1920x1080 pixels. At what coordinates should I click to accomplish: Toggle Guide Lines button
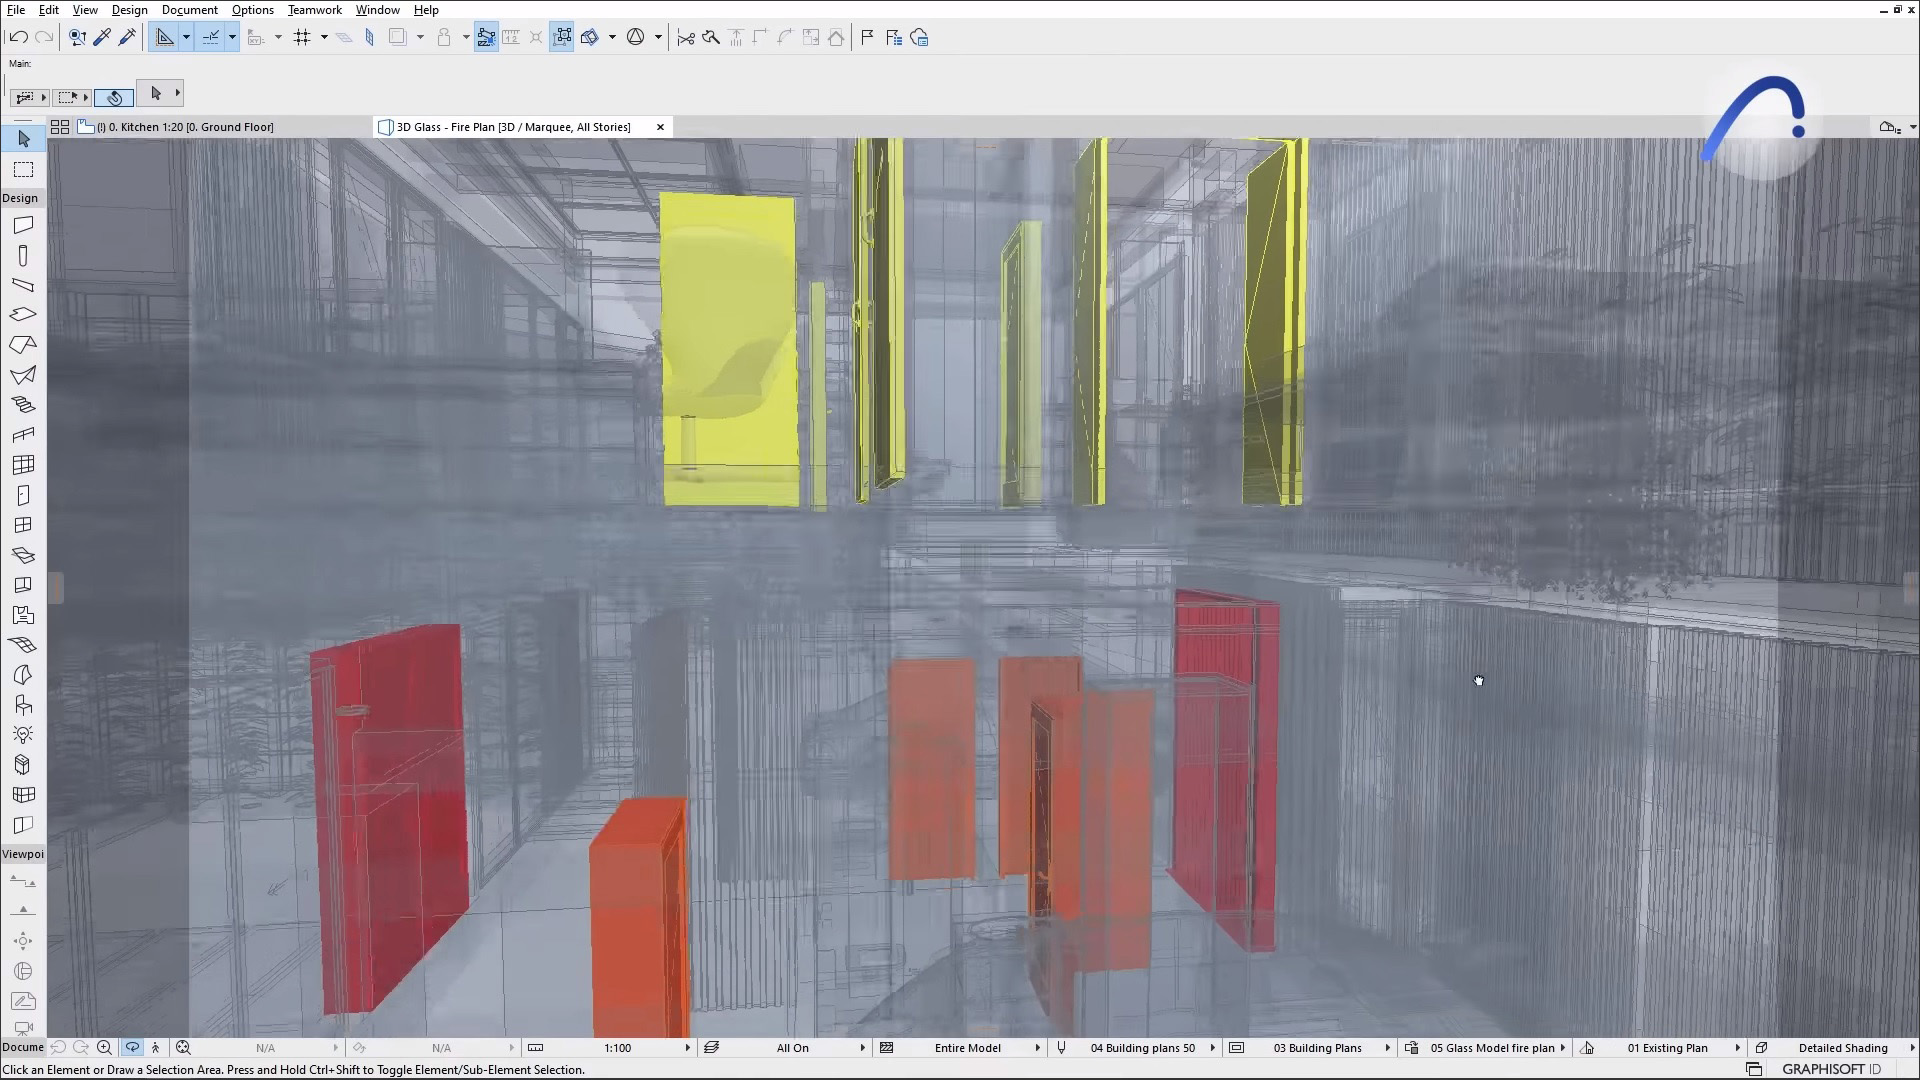coord(165,37)
